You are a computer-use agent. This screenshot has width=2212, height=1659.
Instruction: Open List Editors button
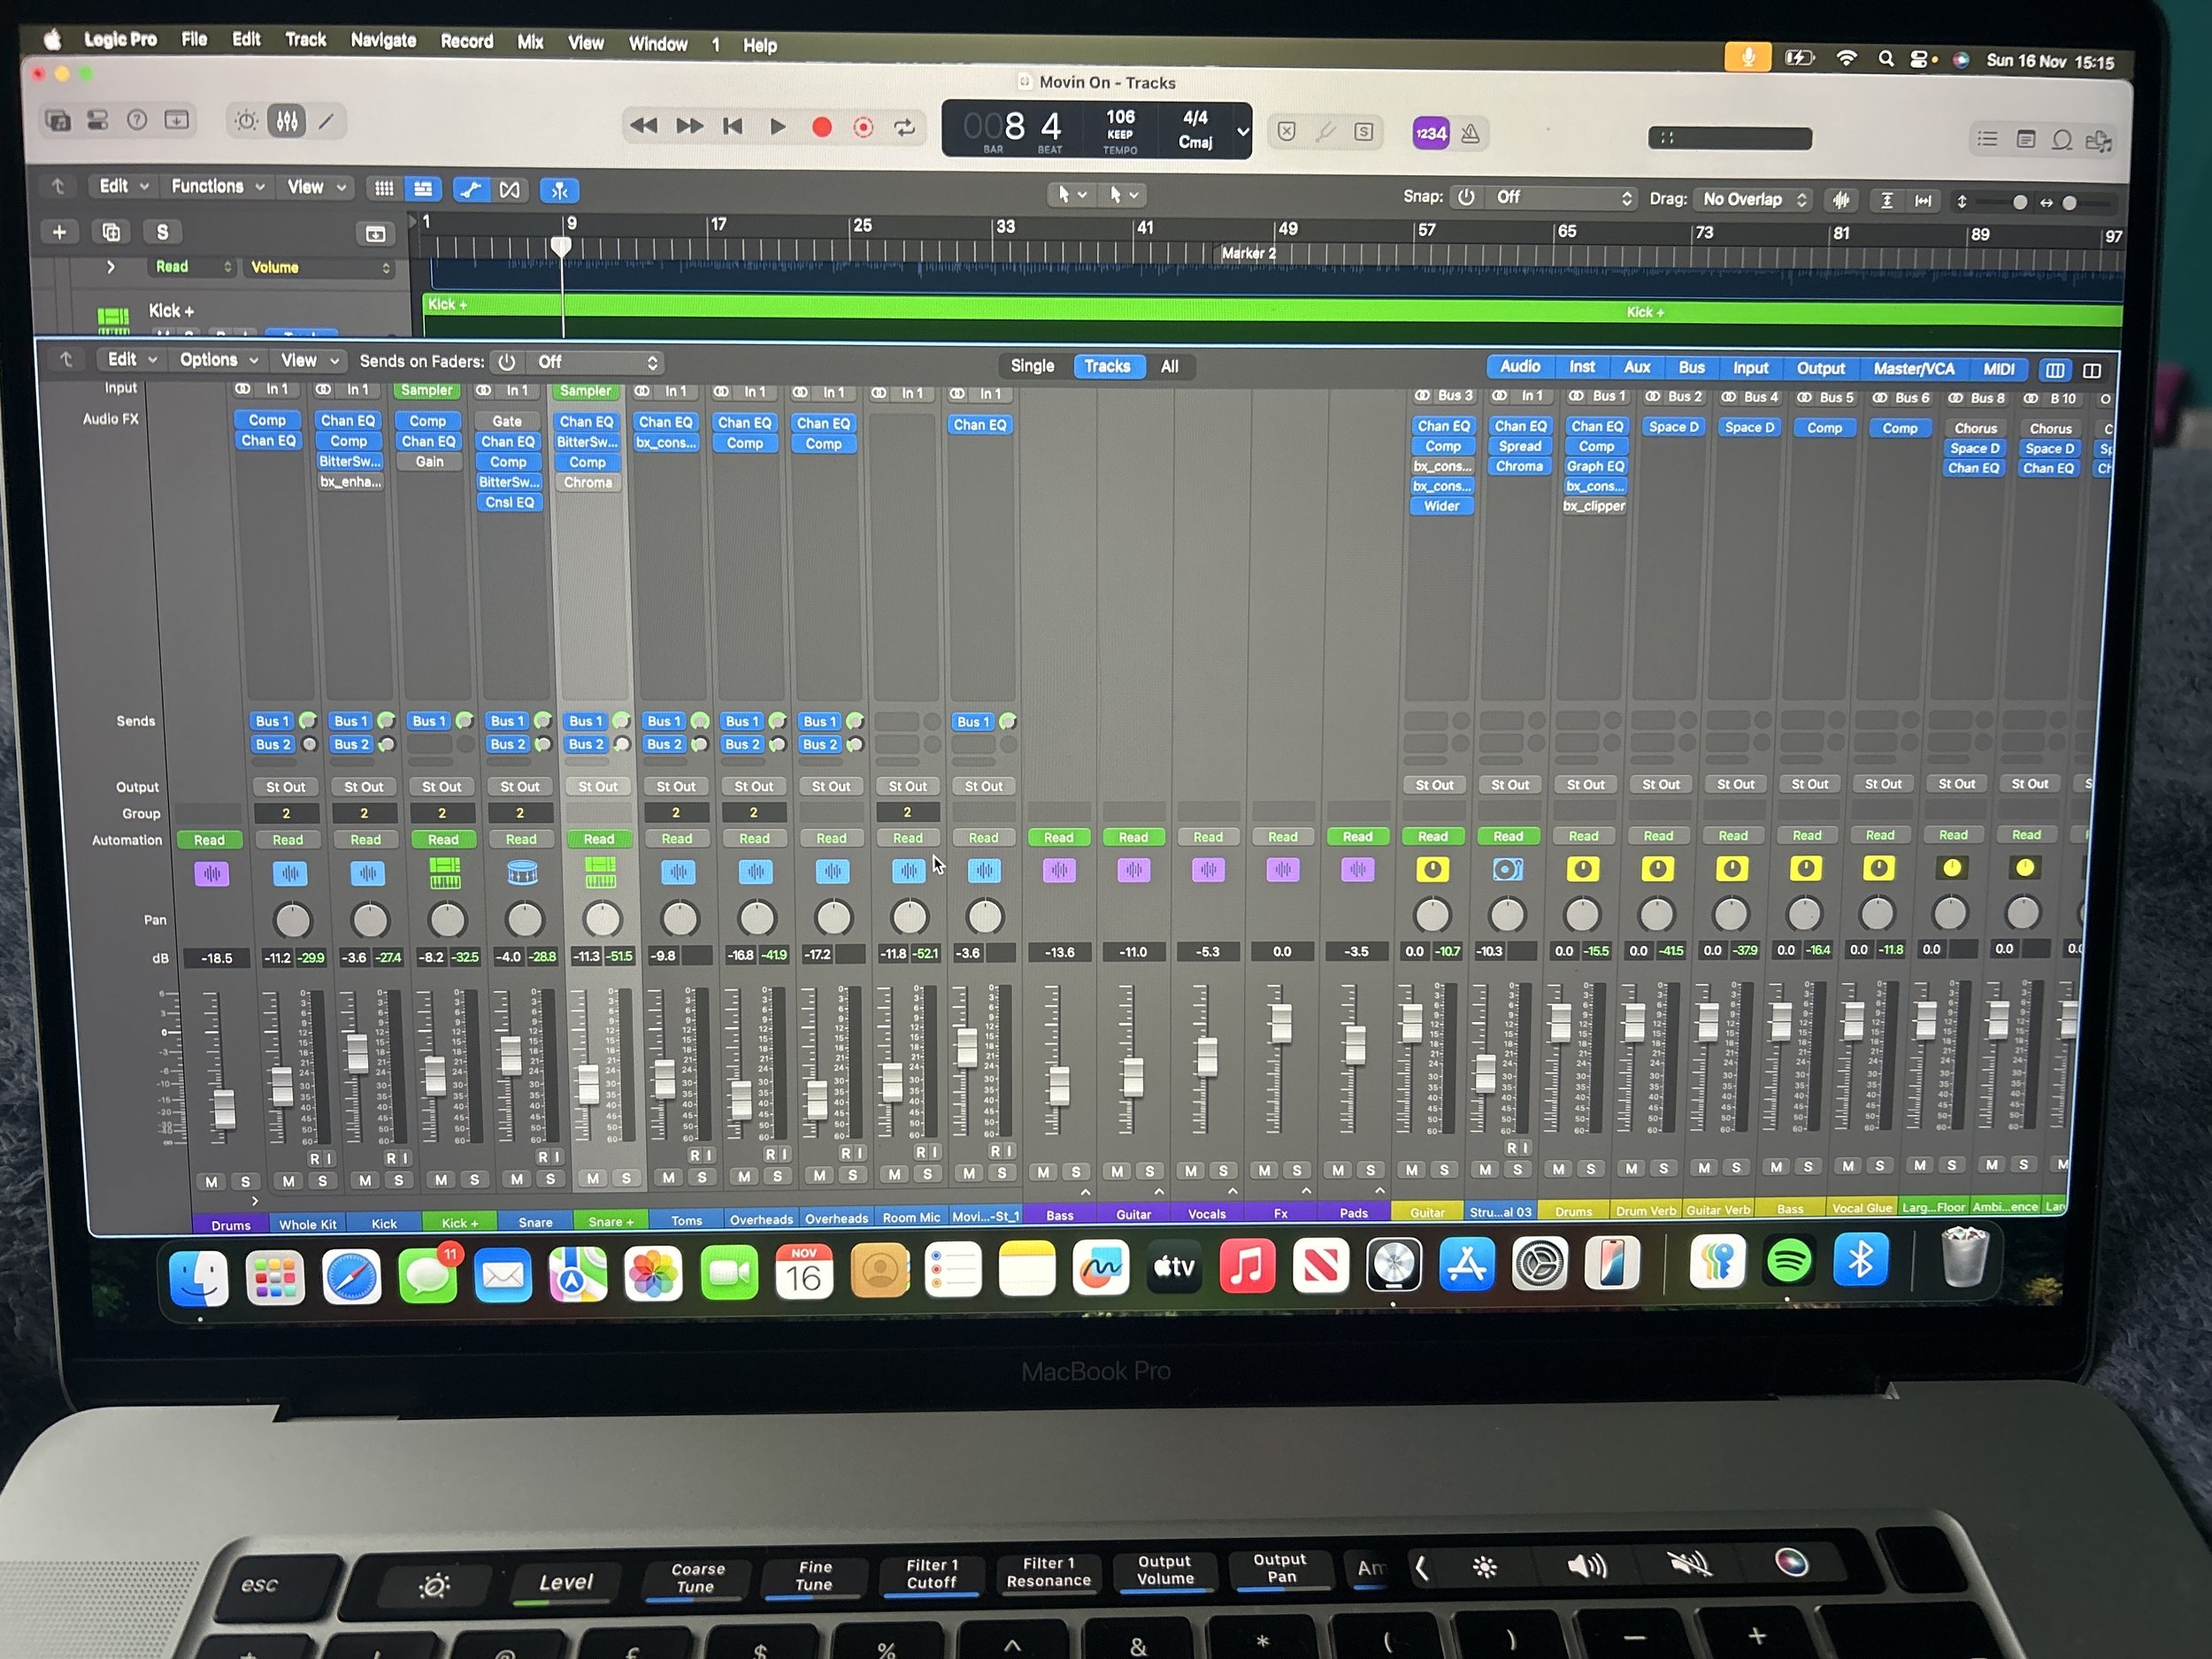click(x=1988, y=139)
